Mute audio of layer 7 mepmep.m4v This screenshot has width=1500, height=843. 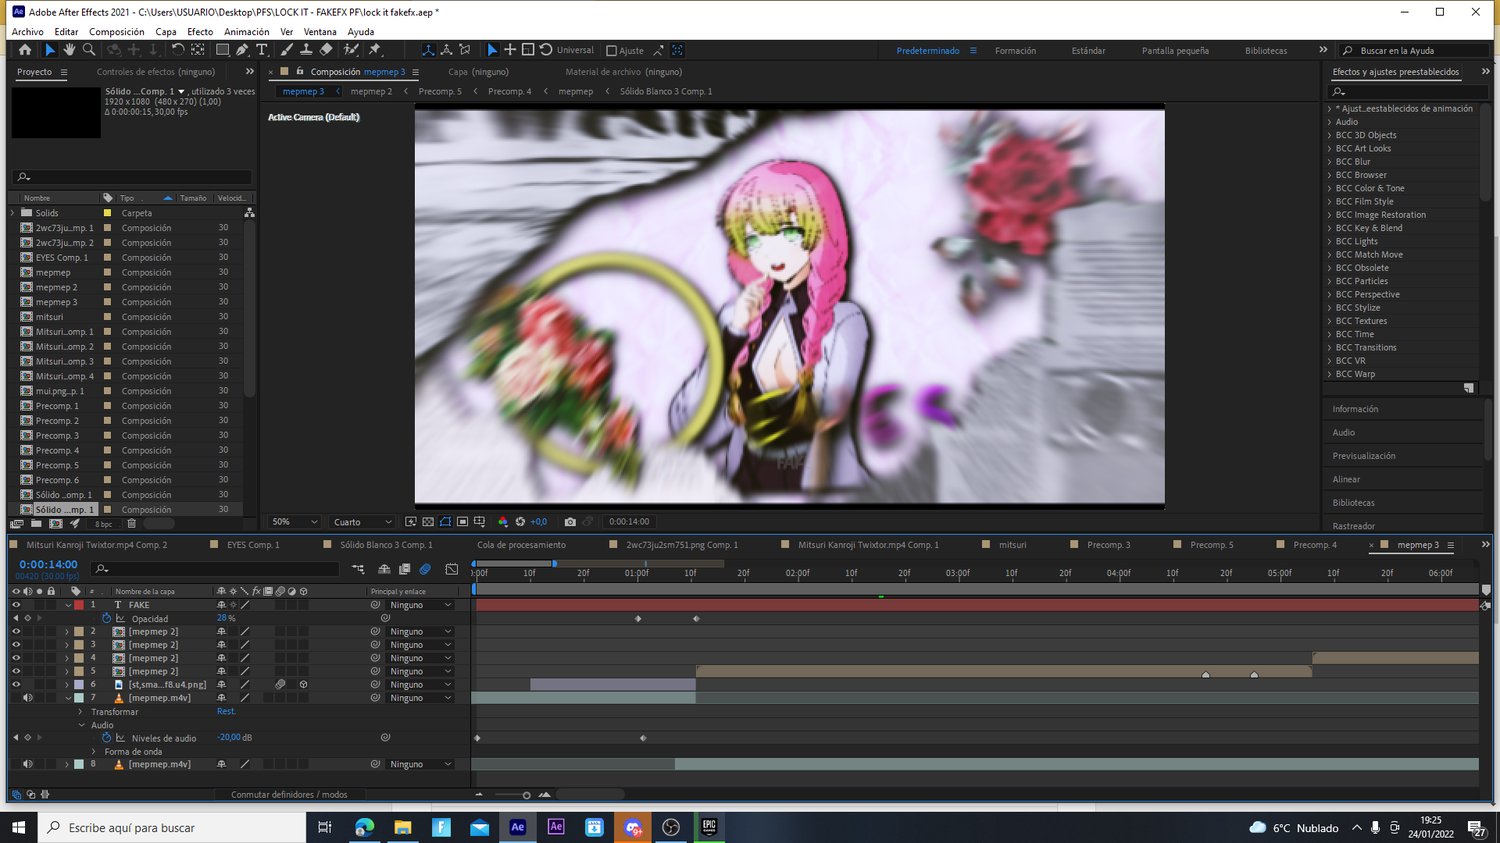click(27, 698)
